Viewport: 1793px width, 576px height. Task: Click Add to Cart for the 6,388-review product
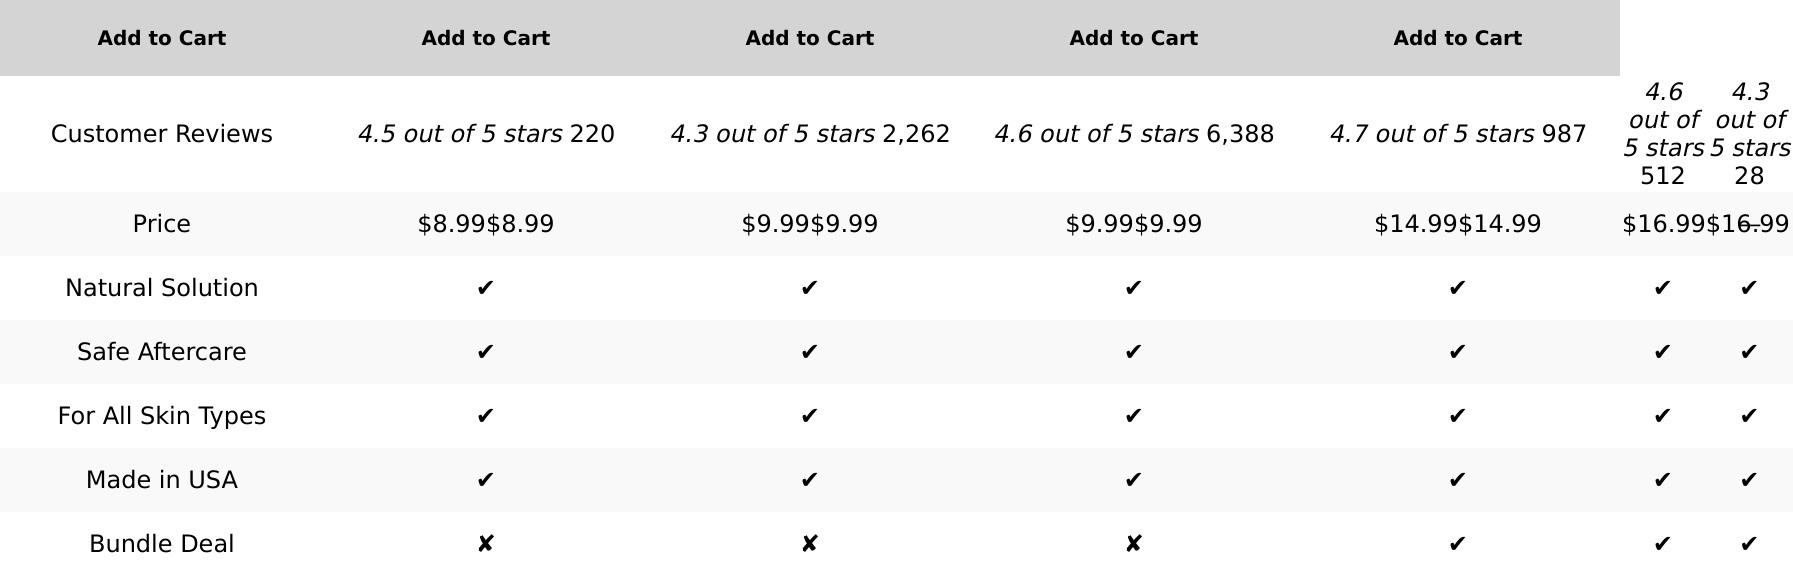pos(1133,38)
